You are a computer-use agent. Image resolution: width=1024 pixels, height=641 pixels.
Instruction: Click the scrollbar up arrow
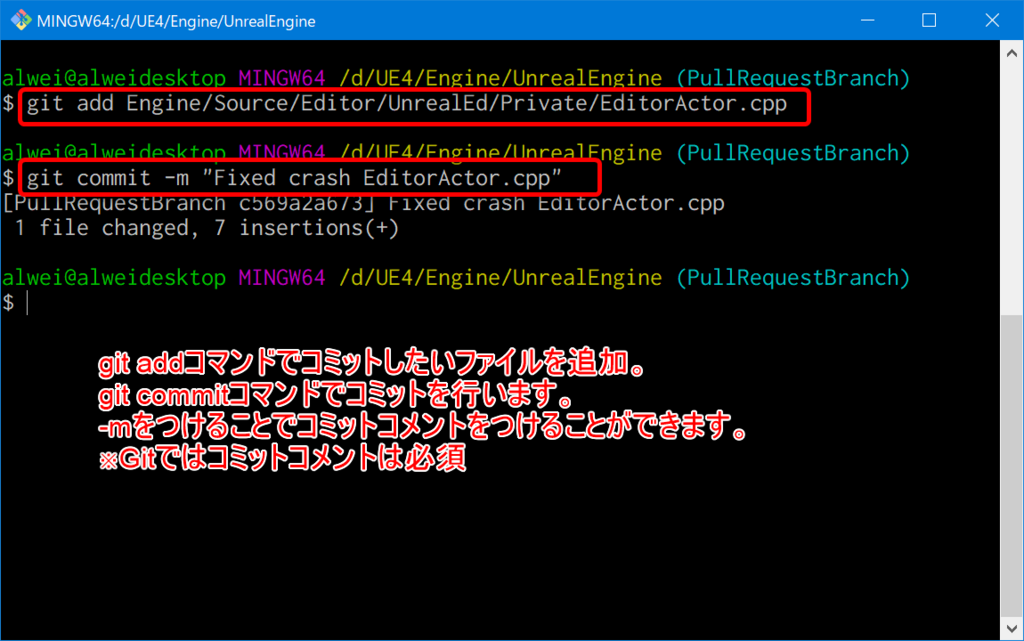point(1012,53)
